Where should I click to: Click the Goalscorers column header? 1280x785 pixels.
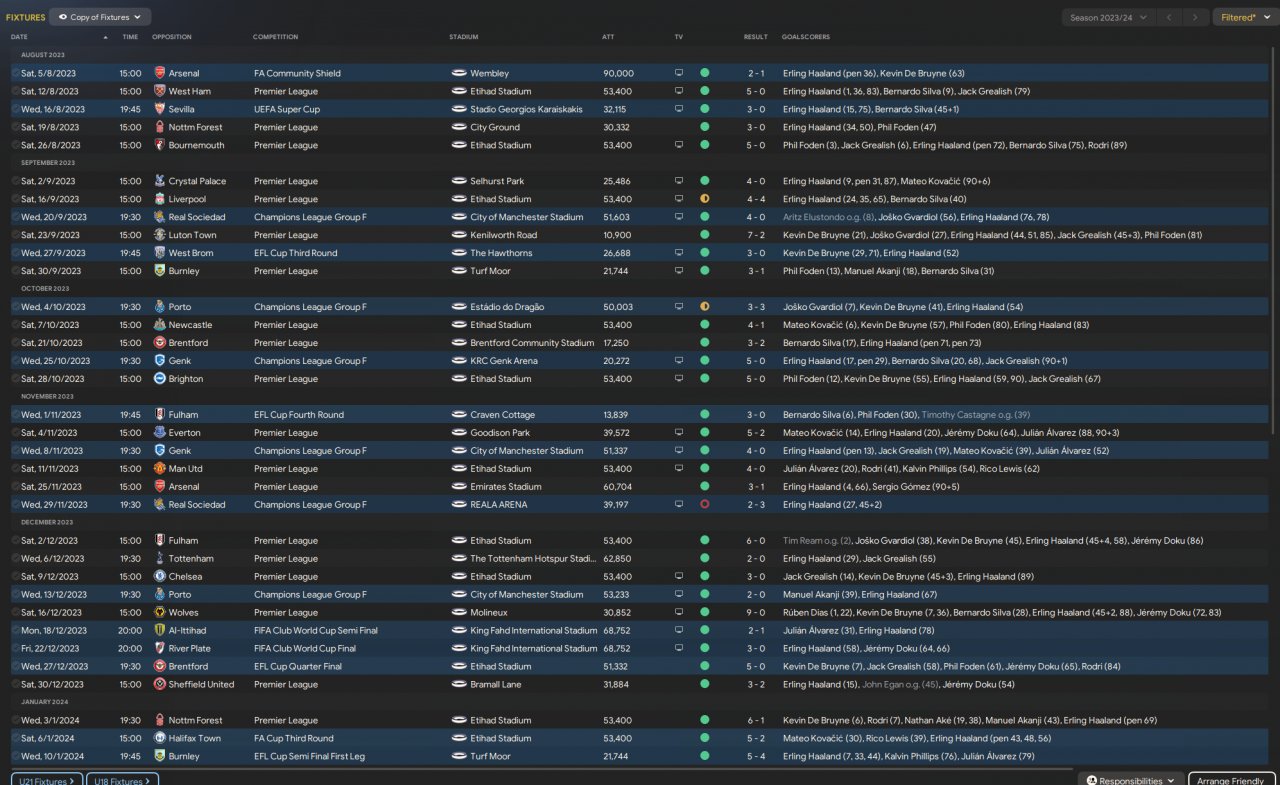[806, 37]
